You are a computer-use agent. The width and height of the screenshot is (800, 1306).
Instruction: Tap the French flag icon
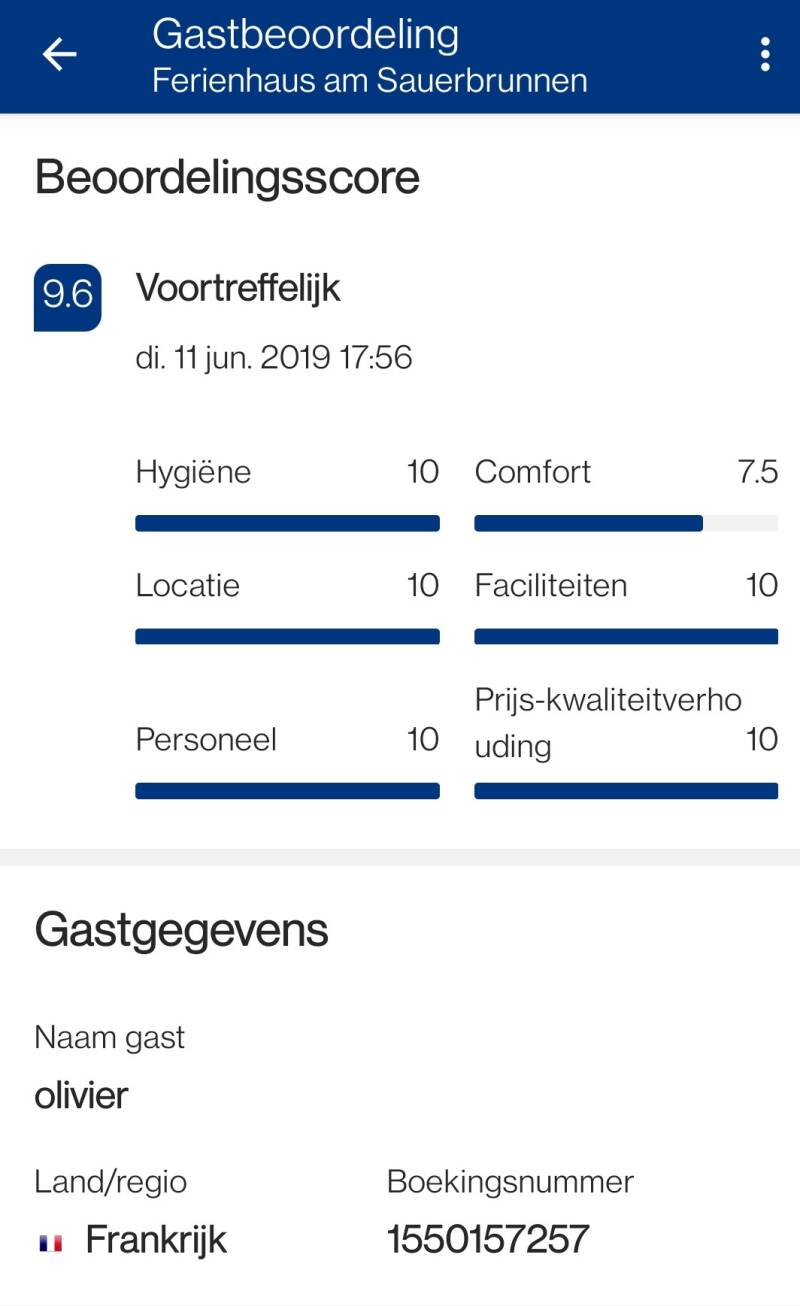50,1243
